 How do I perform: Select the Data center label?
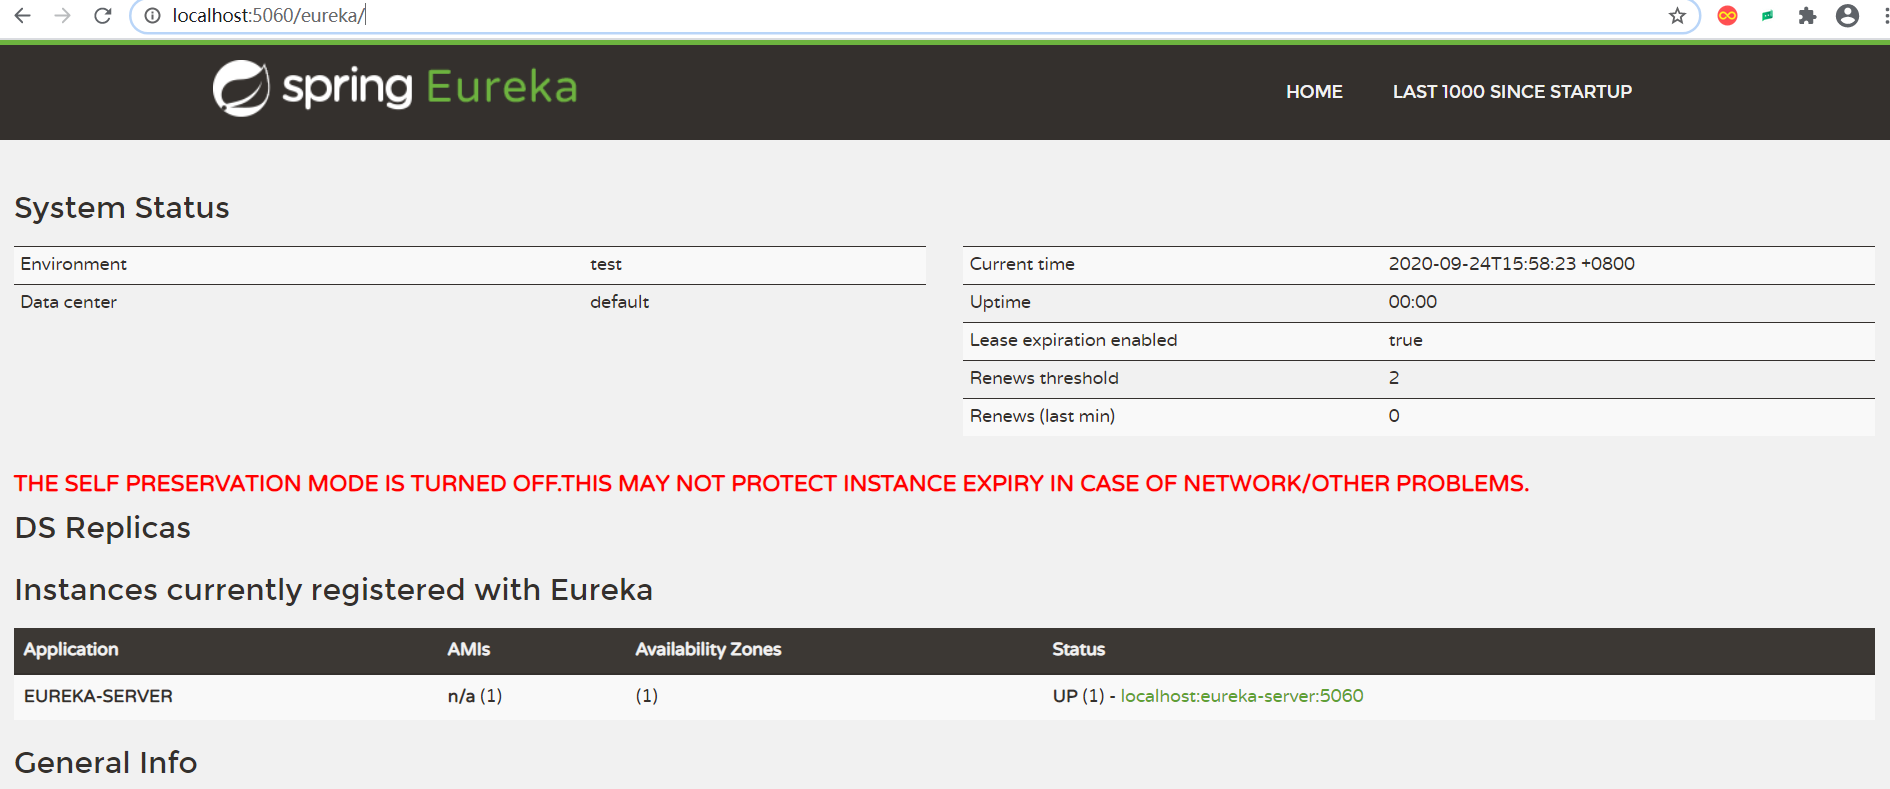coord(69,302)
